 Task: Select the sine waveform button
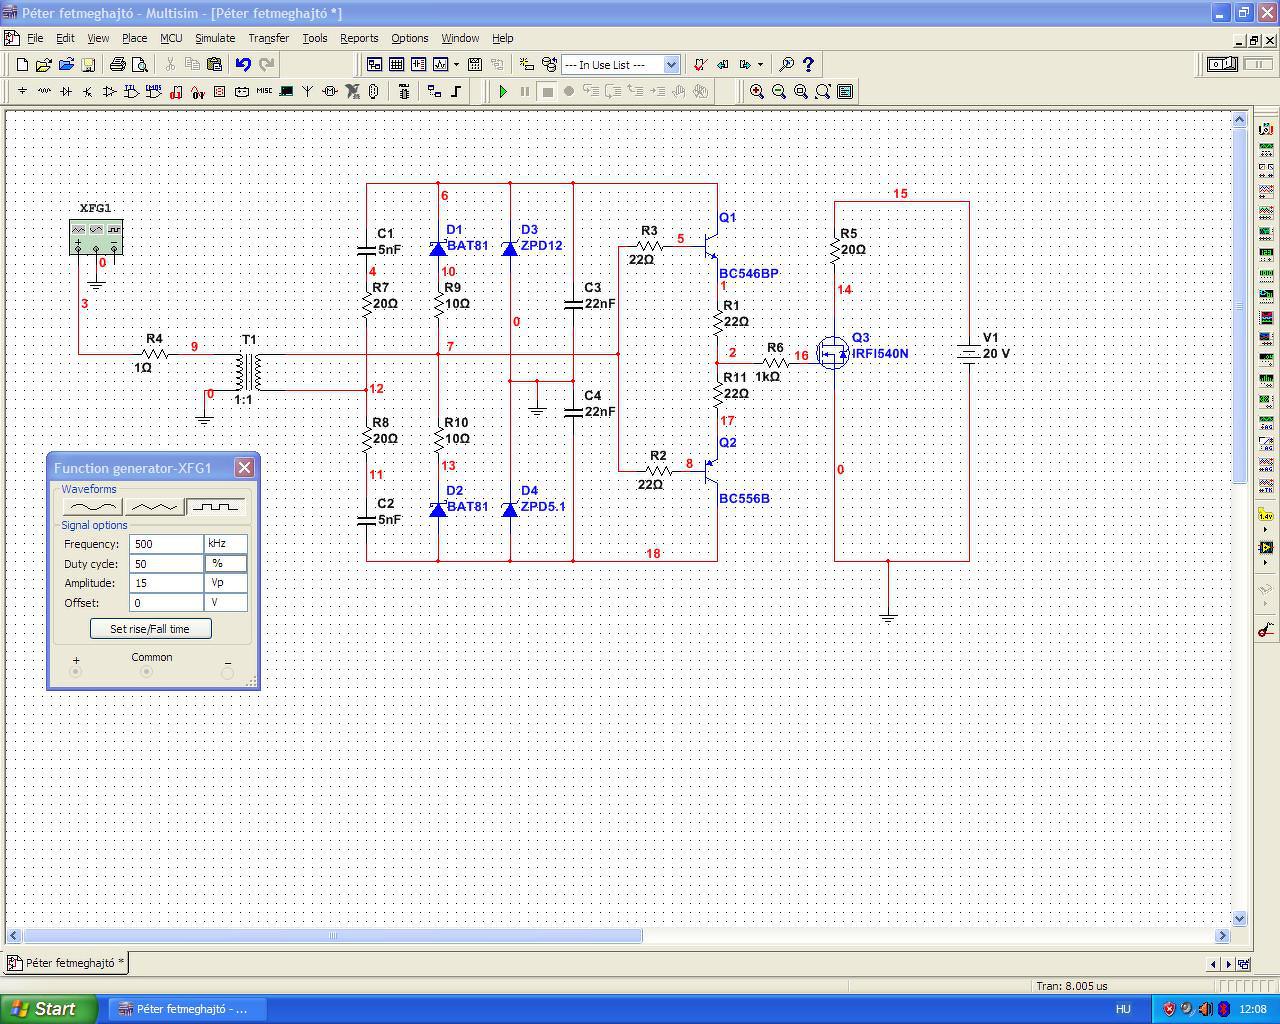[91, 507]
